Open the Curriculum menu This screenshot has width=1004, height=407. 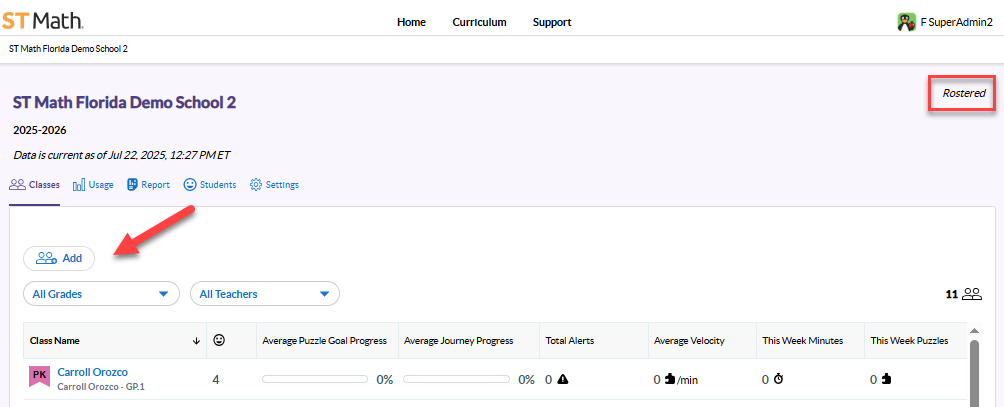(479, 22)
